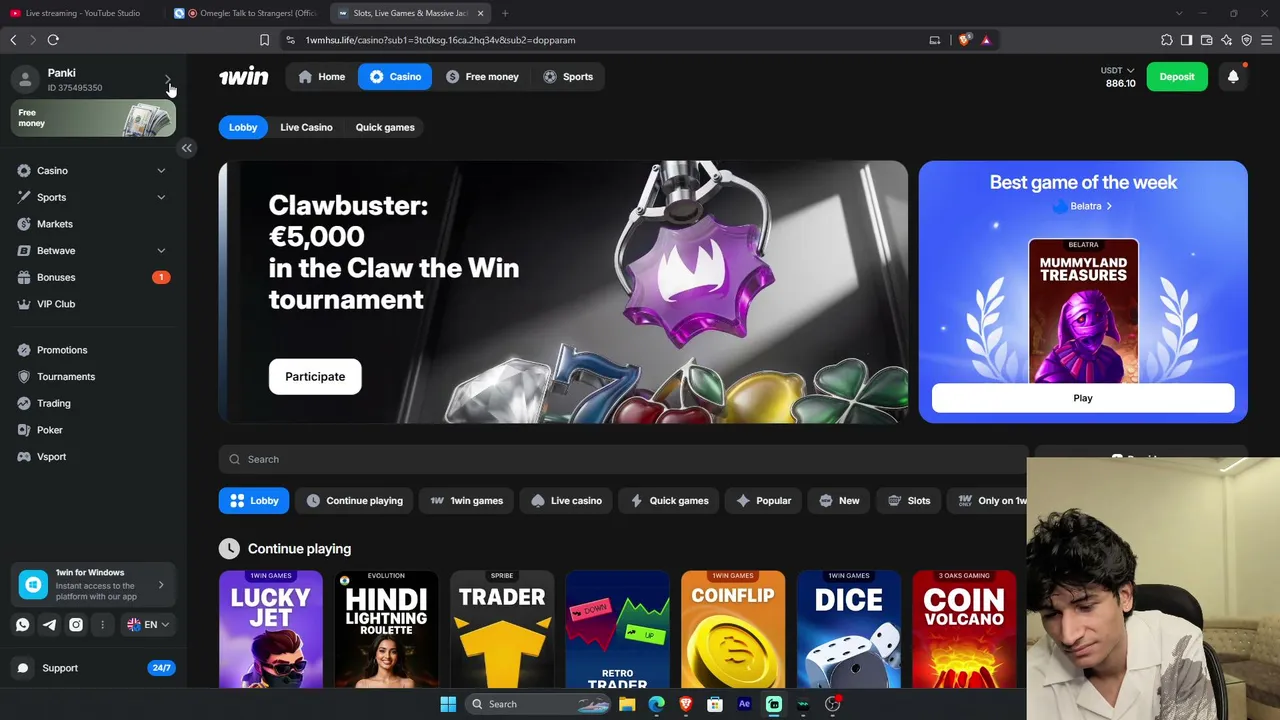Open the notifications bell
The width and height of the screenshot is (1280, 720).
click(1233, 77)
